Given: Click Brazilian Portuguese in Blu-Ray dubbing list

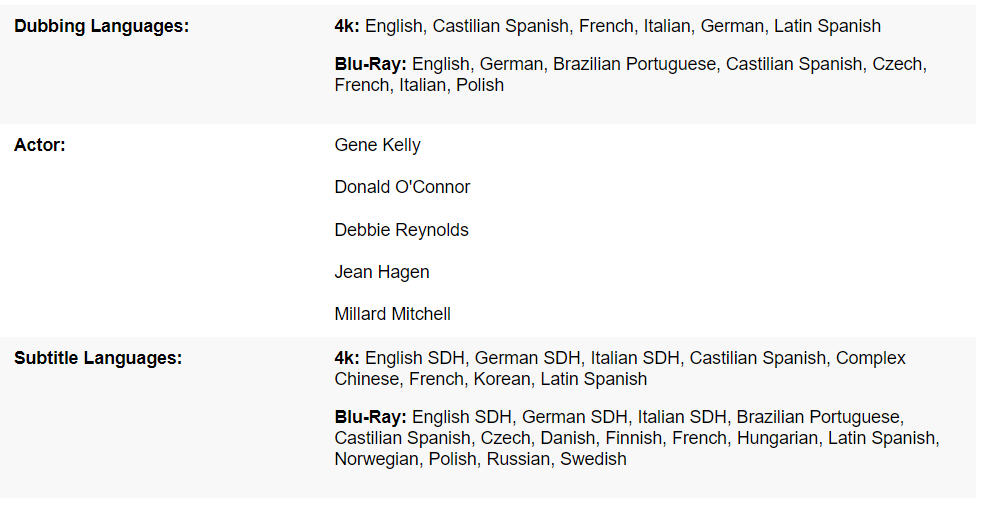Looking at the screenshot, I should click(634, 64).
